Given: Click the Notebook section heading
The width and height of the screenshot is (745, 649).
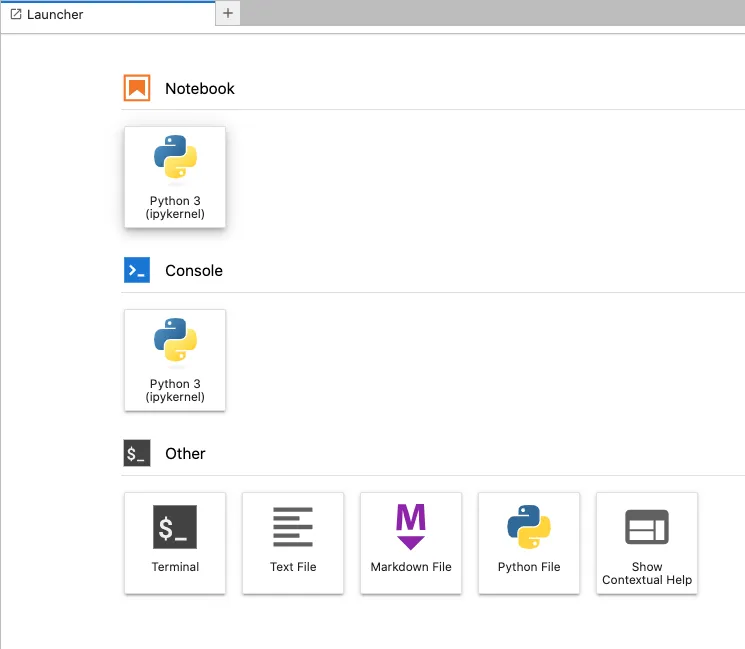Looking at the screenshot, I should tap(200, 88).
